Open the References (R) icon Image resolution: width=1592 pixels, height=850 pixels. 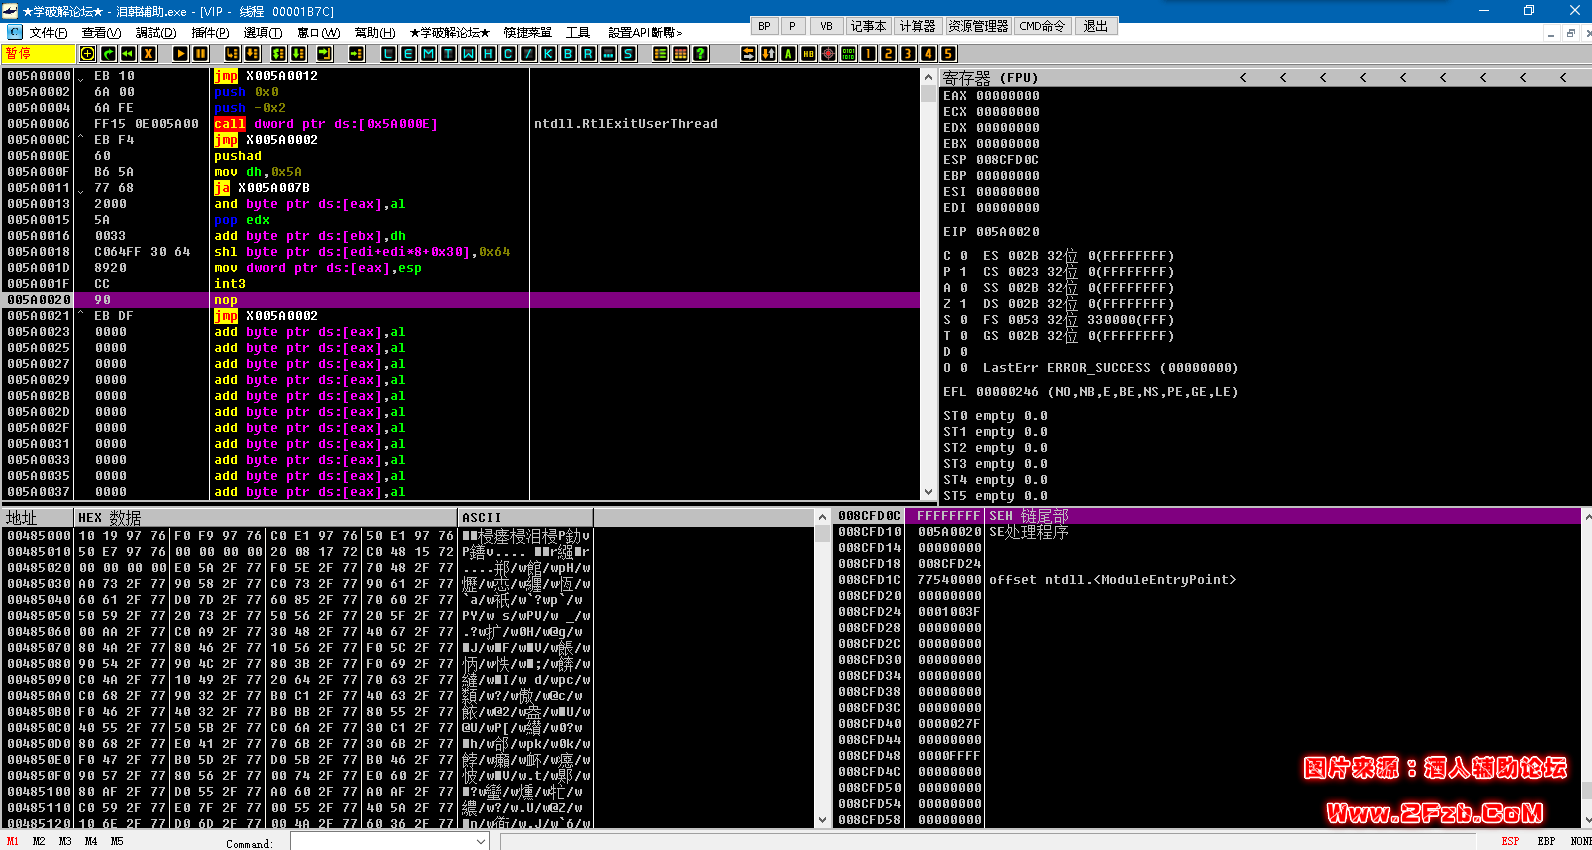[x=588, y=54]
